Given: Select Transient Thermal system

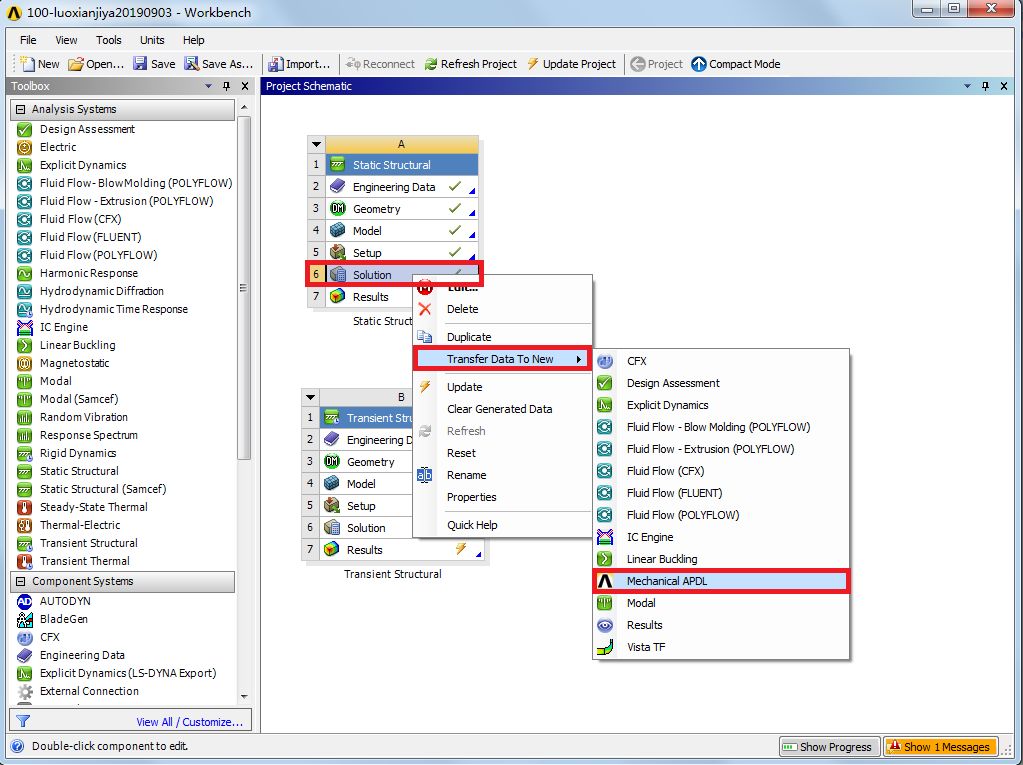Looking at the screenshot, I should pos(84,561).
